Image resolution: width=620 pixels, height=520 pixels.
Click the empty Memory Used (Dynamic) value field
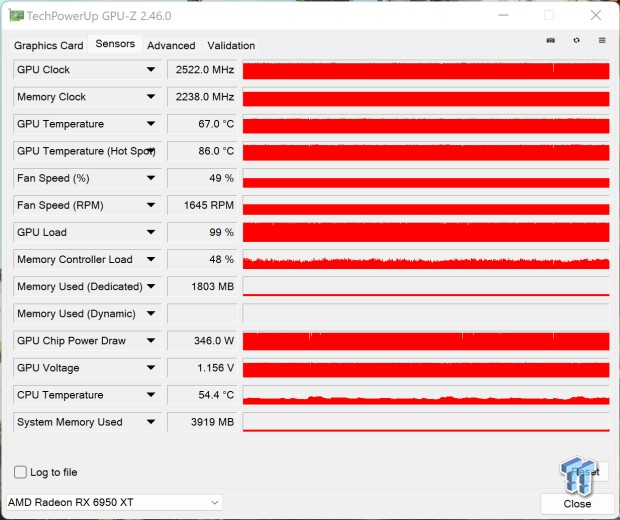pyautogui.click(x=202, y=314)
